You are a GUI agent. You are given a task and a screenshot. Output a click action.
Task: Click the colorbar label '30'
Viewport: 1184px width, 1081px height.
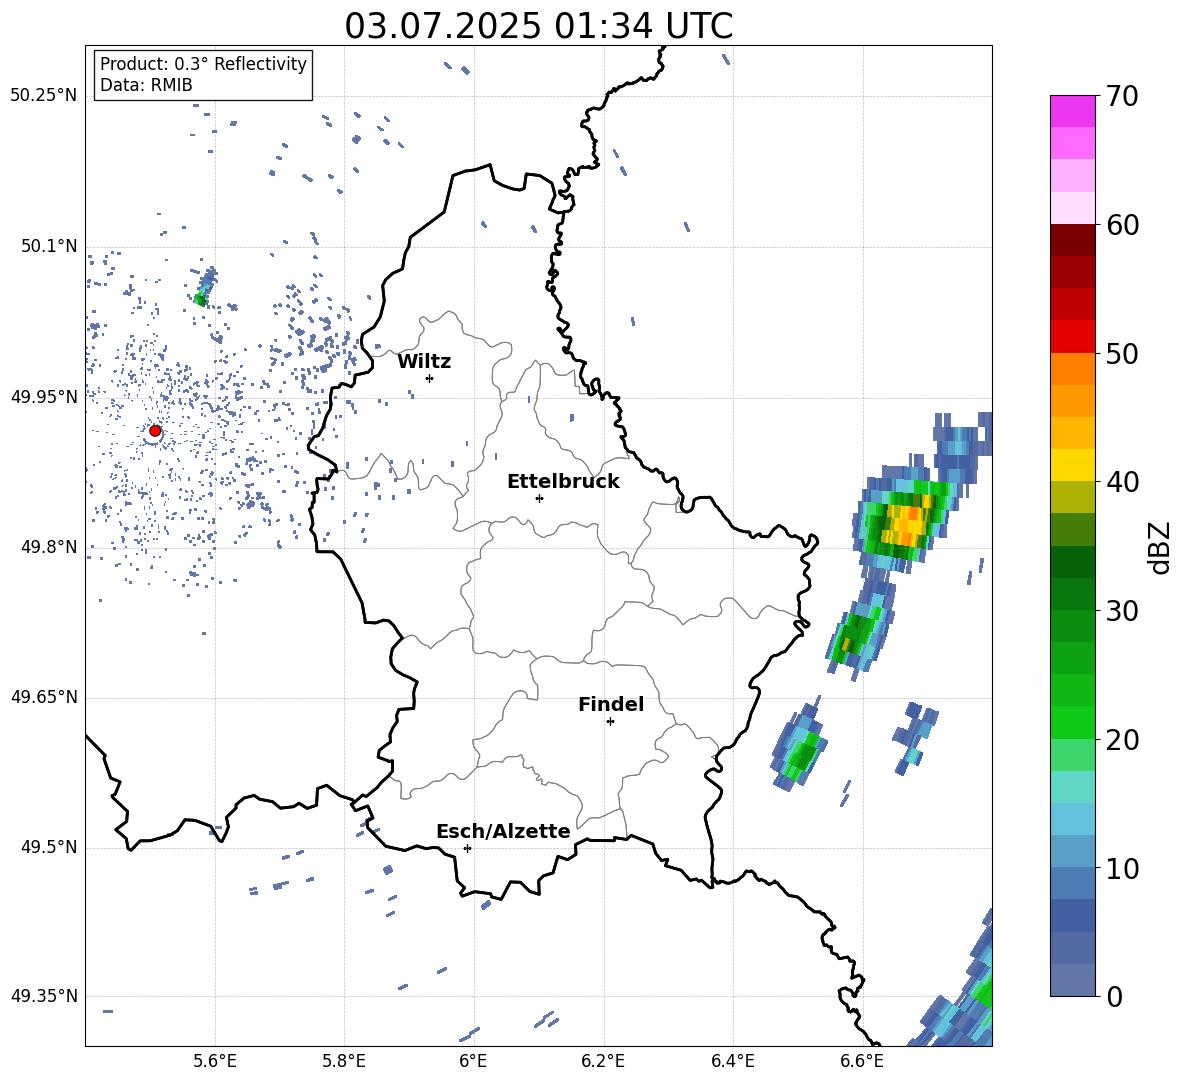1121,611
